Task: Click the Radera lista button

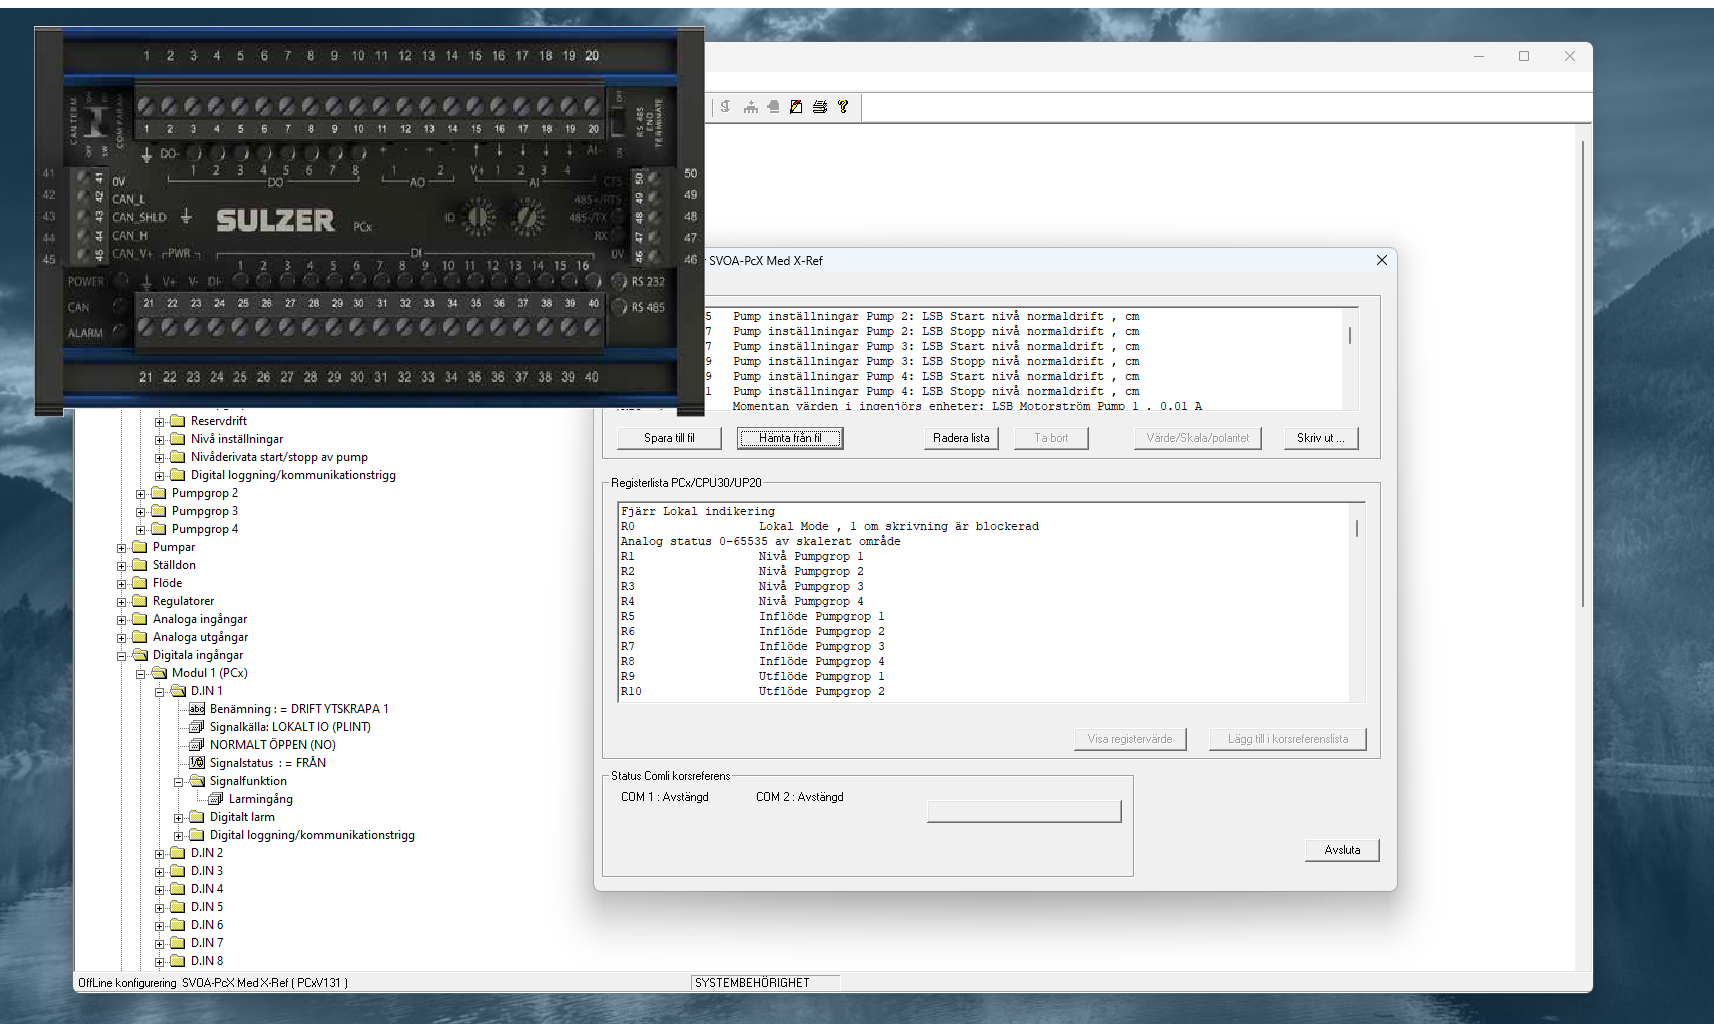Action: 961,438
